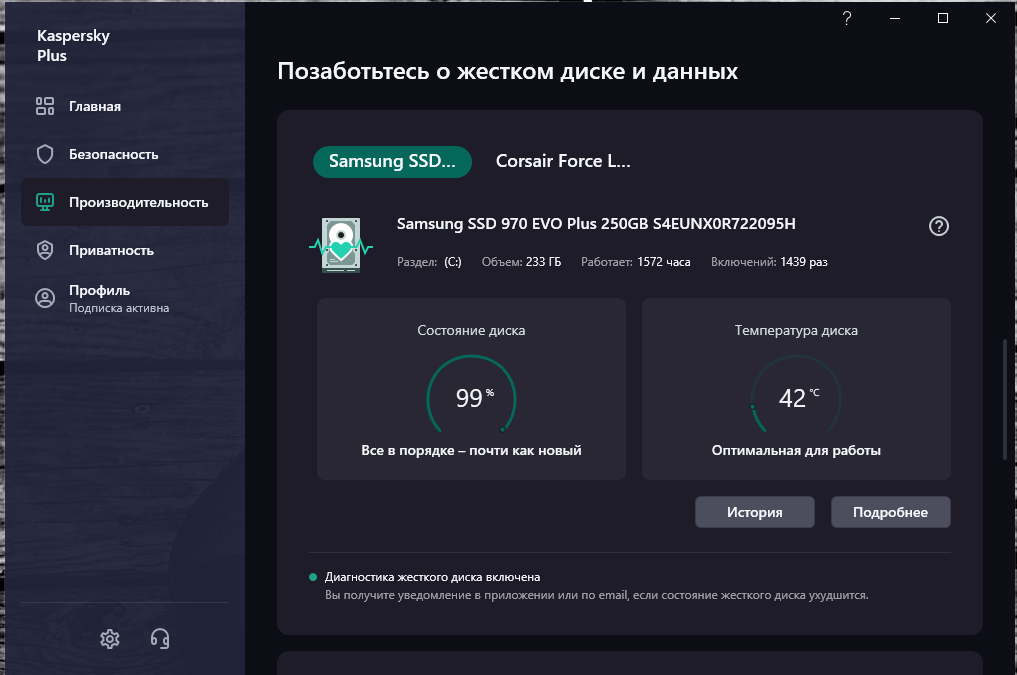Screen dimensions: 1017x675
Task: Click the Приватность badge icon
Action: [45, 250]
